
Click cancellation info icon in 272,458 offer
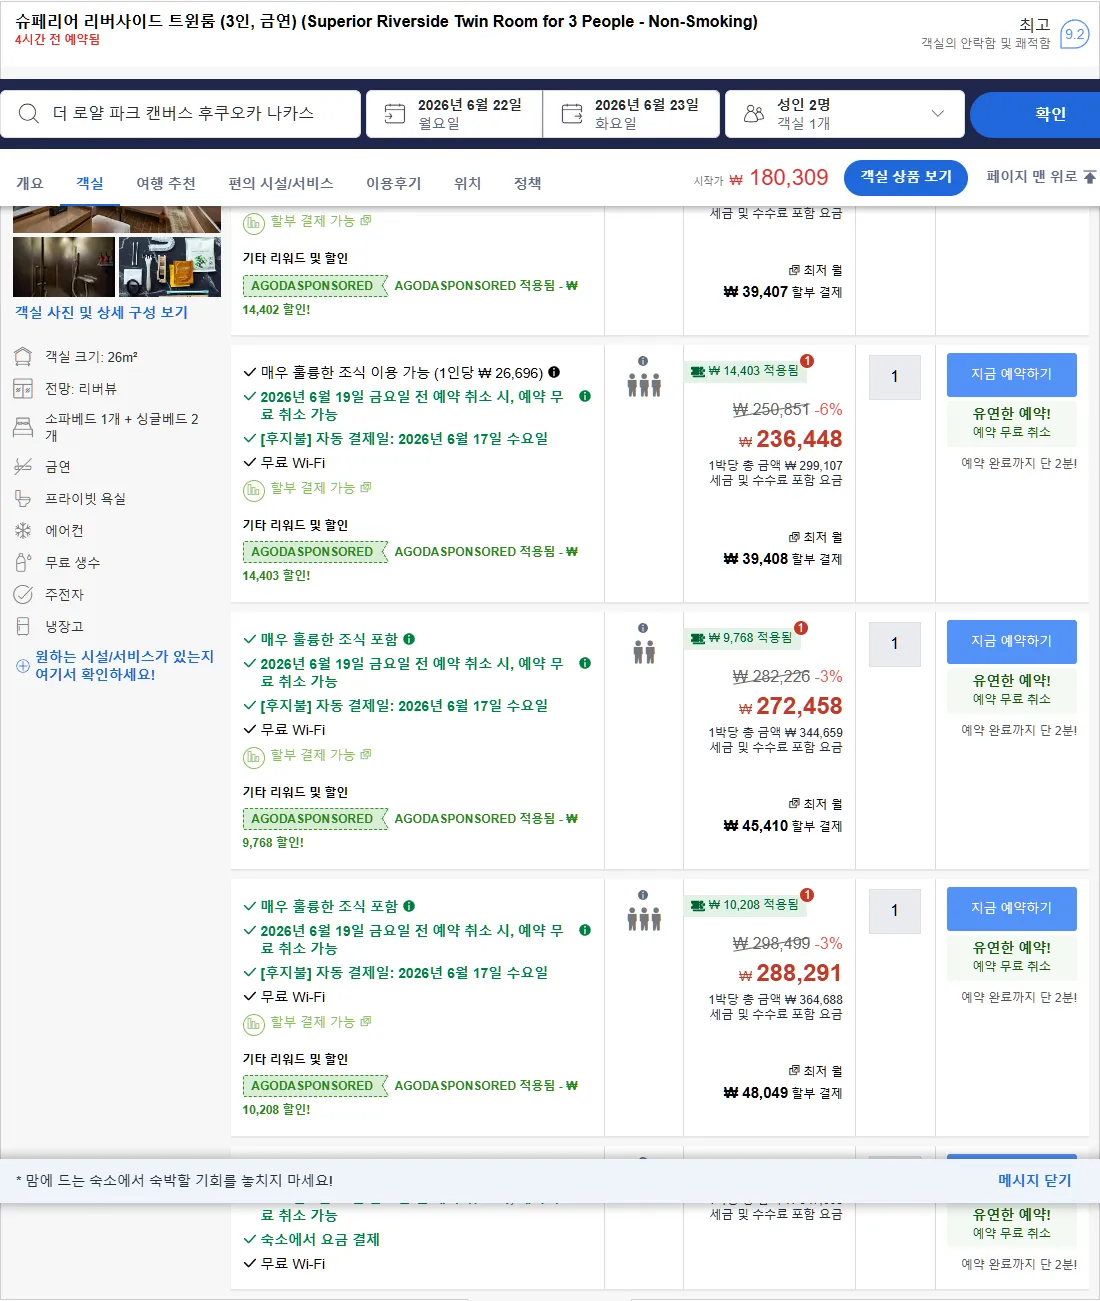coord(585,663)
